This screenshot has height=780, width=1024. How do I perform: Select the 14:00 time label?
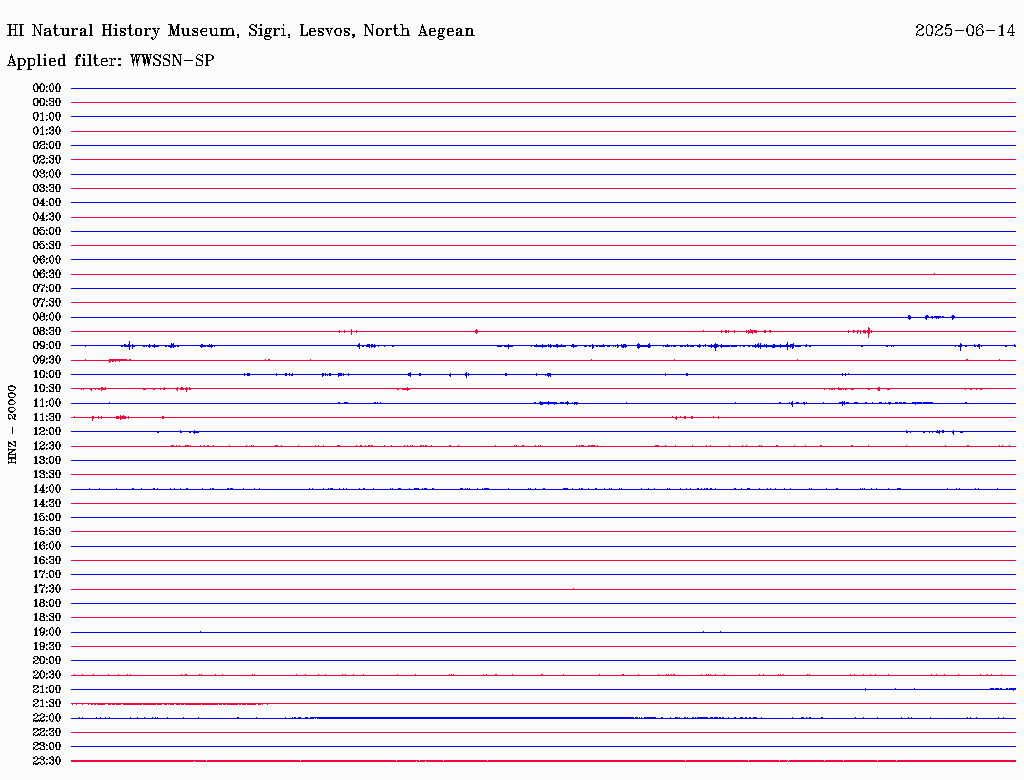(47, 489)
